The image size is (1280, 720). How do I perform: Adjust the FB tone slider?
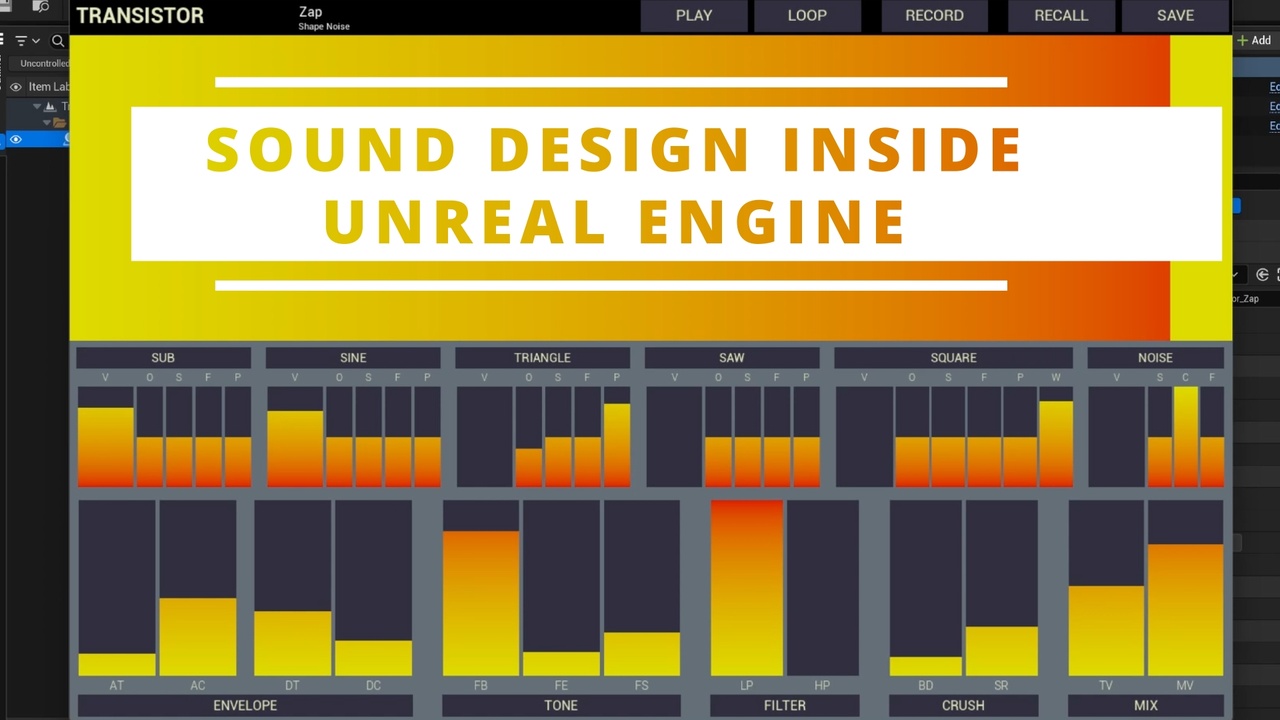(x=481, y=588)
